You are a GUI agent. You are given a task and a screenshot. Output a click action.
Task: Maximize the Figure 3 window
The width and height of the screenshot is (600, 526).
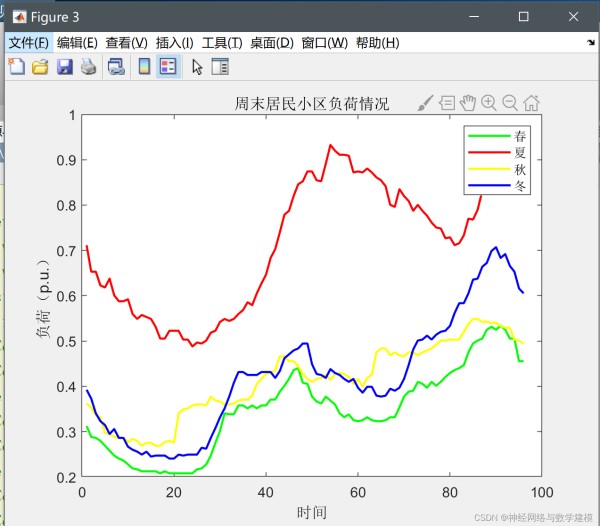pos(523,16)
